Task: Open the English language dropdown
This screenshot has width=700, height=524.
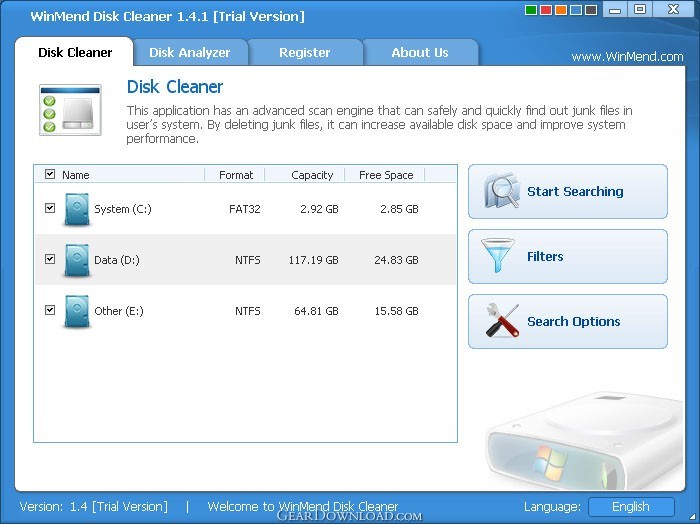Action: coord(631,507)
